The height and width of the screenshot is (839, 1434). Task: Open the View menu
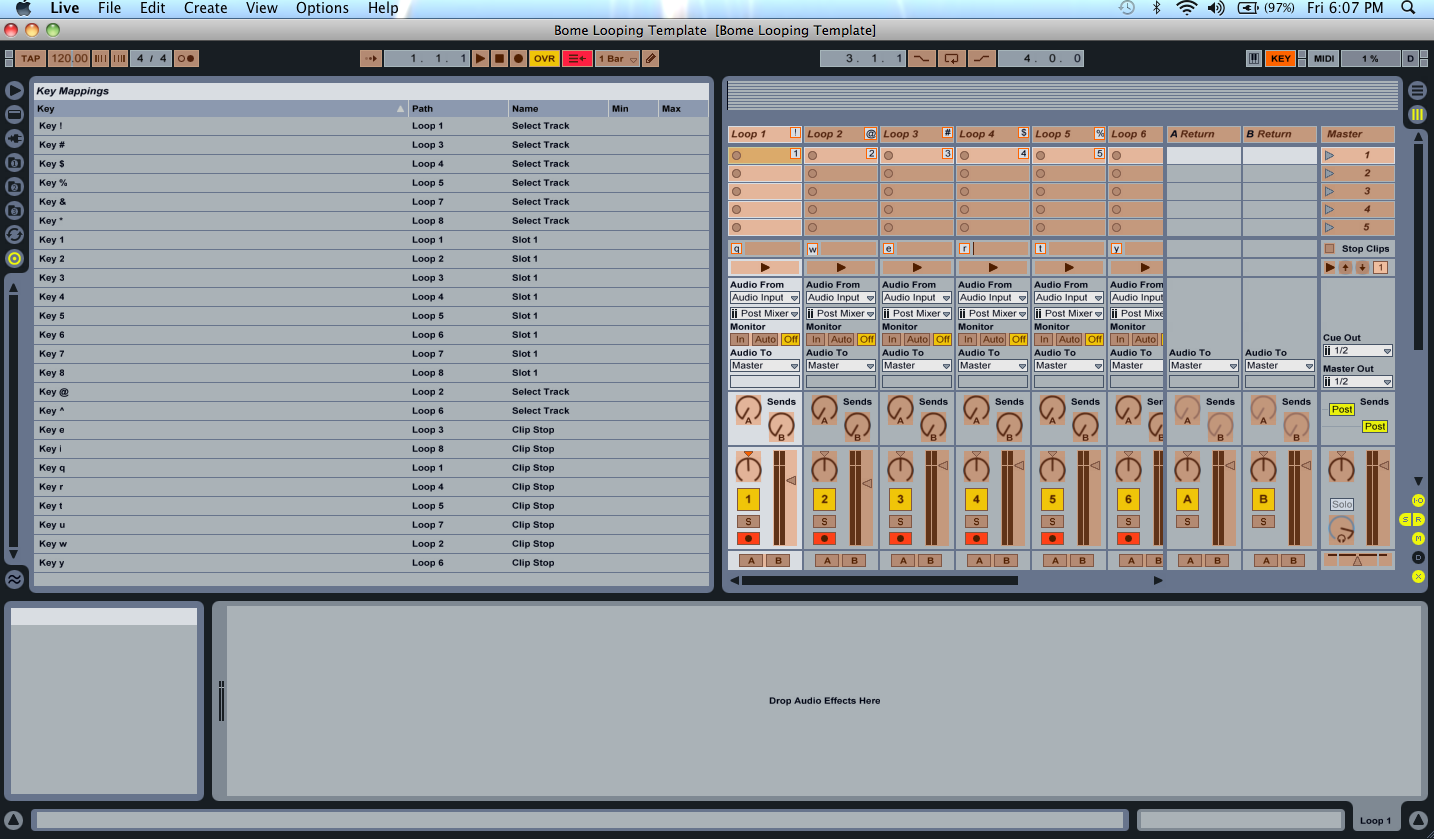261,8
